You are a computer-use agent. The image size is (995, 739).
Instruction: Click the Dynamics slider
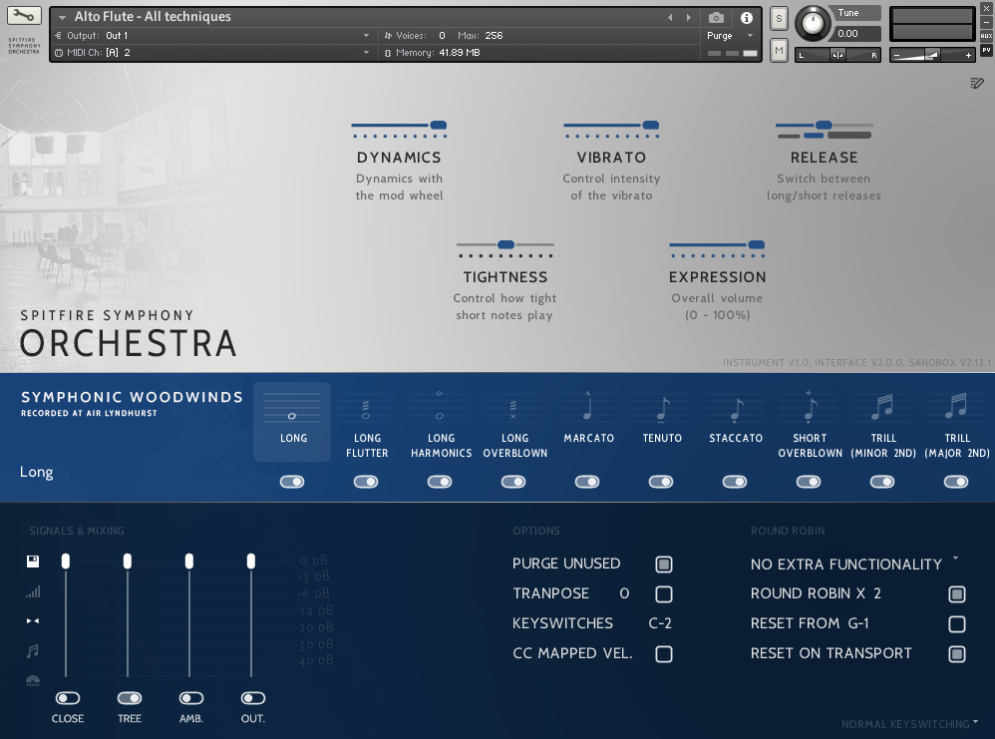coord(399,126)
